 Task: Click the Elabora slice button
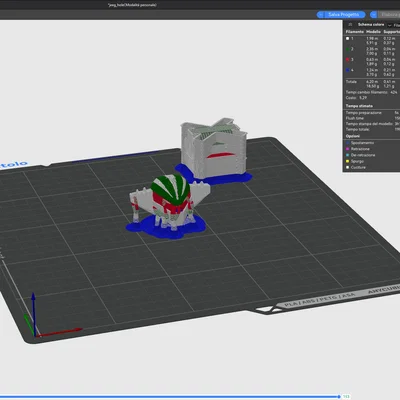(389, 15)
